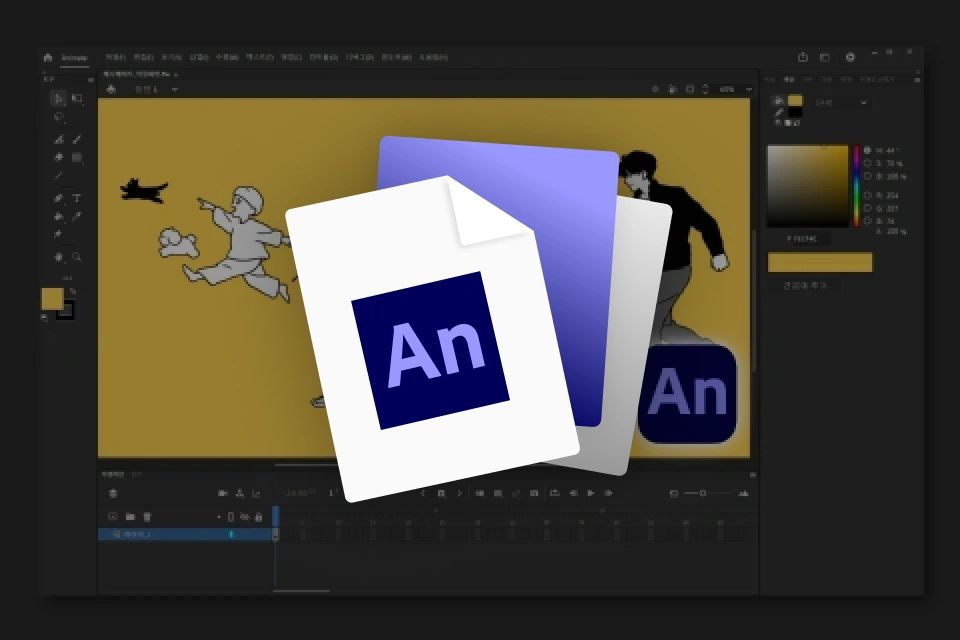
Task: Open the Tools panel options menu
Action: coord(91,80)
